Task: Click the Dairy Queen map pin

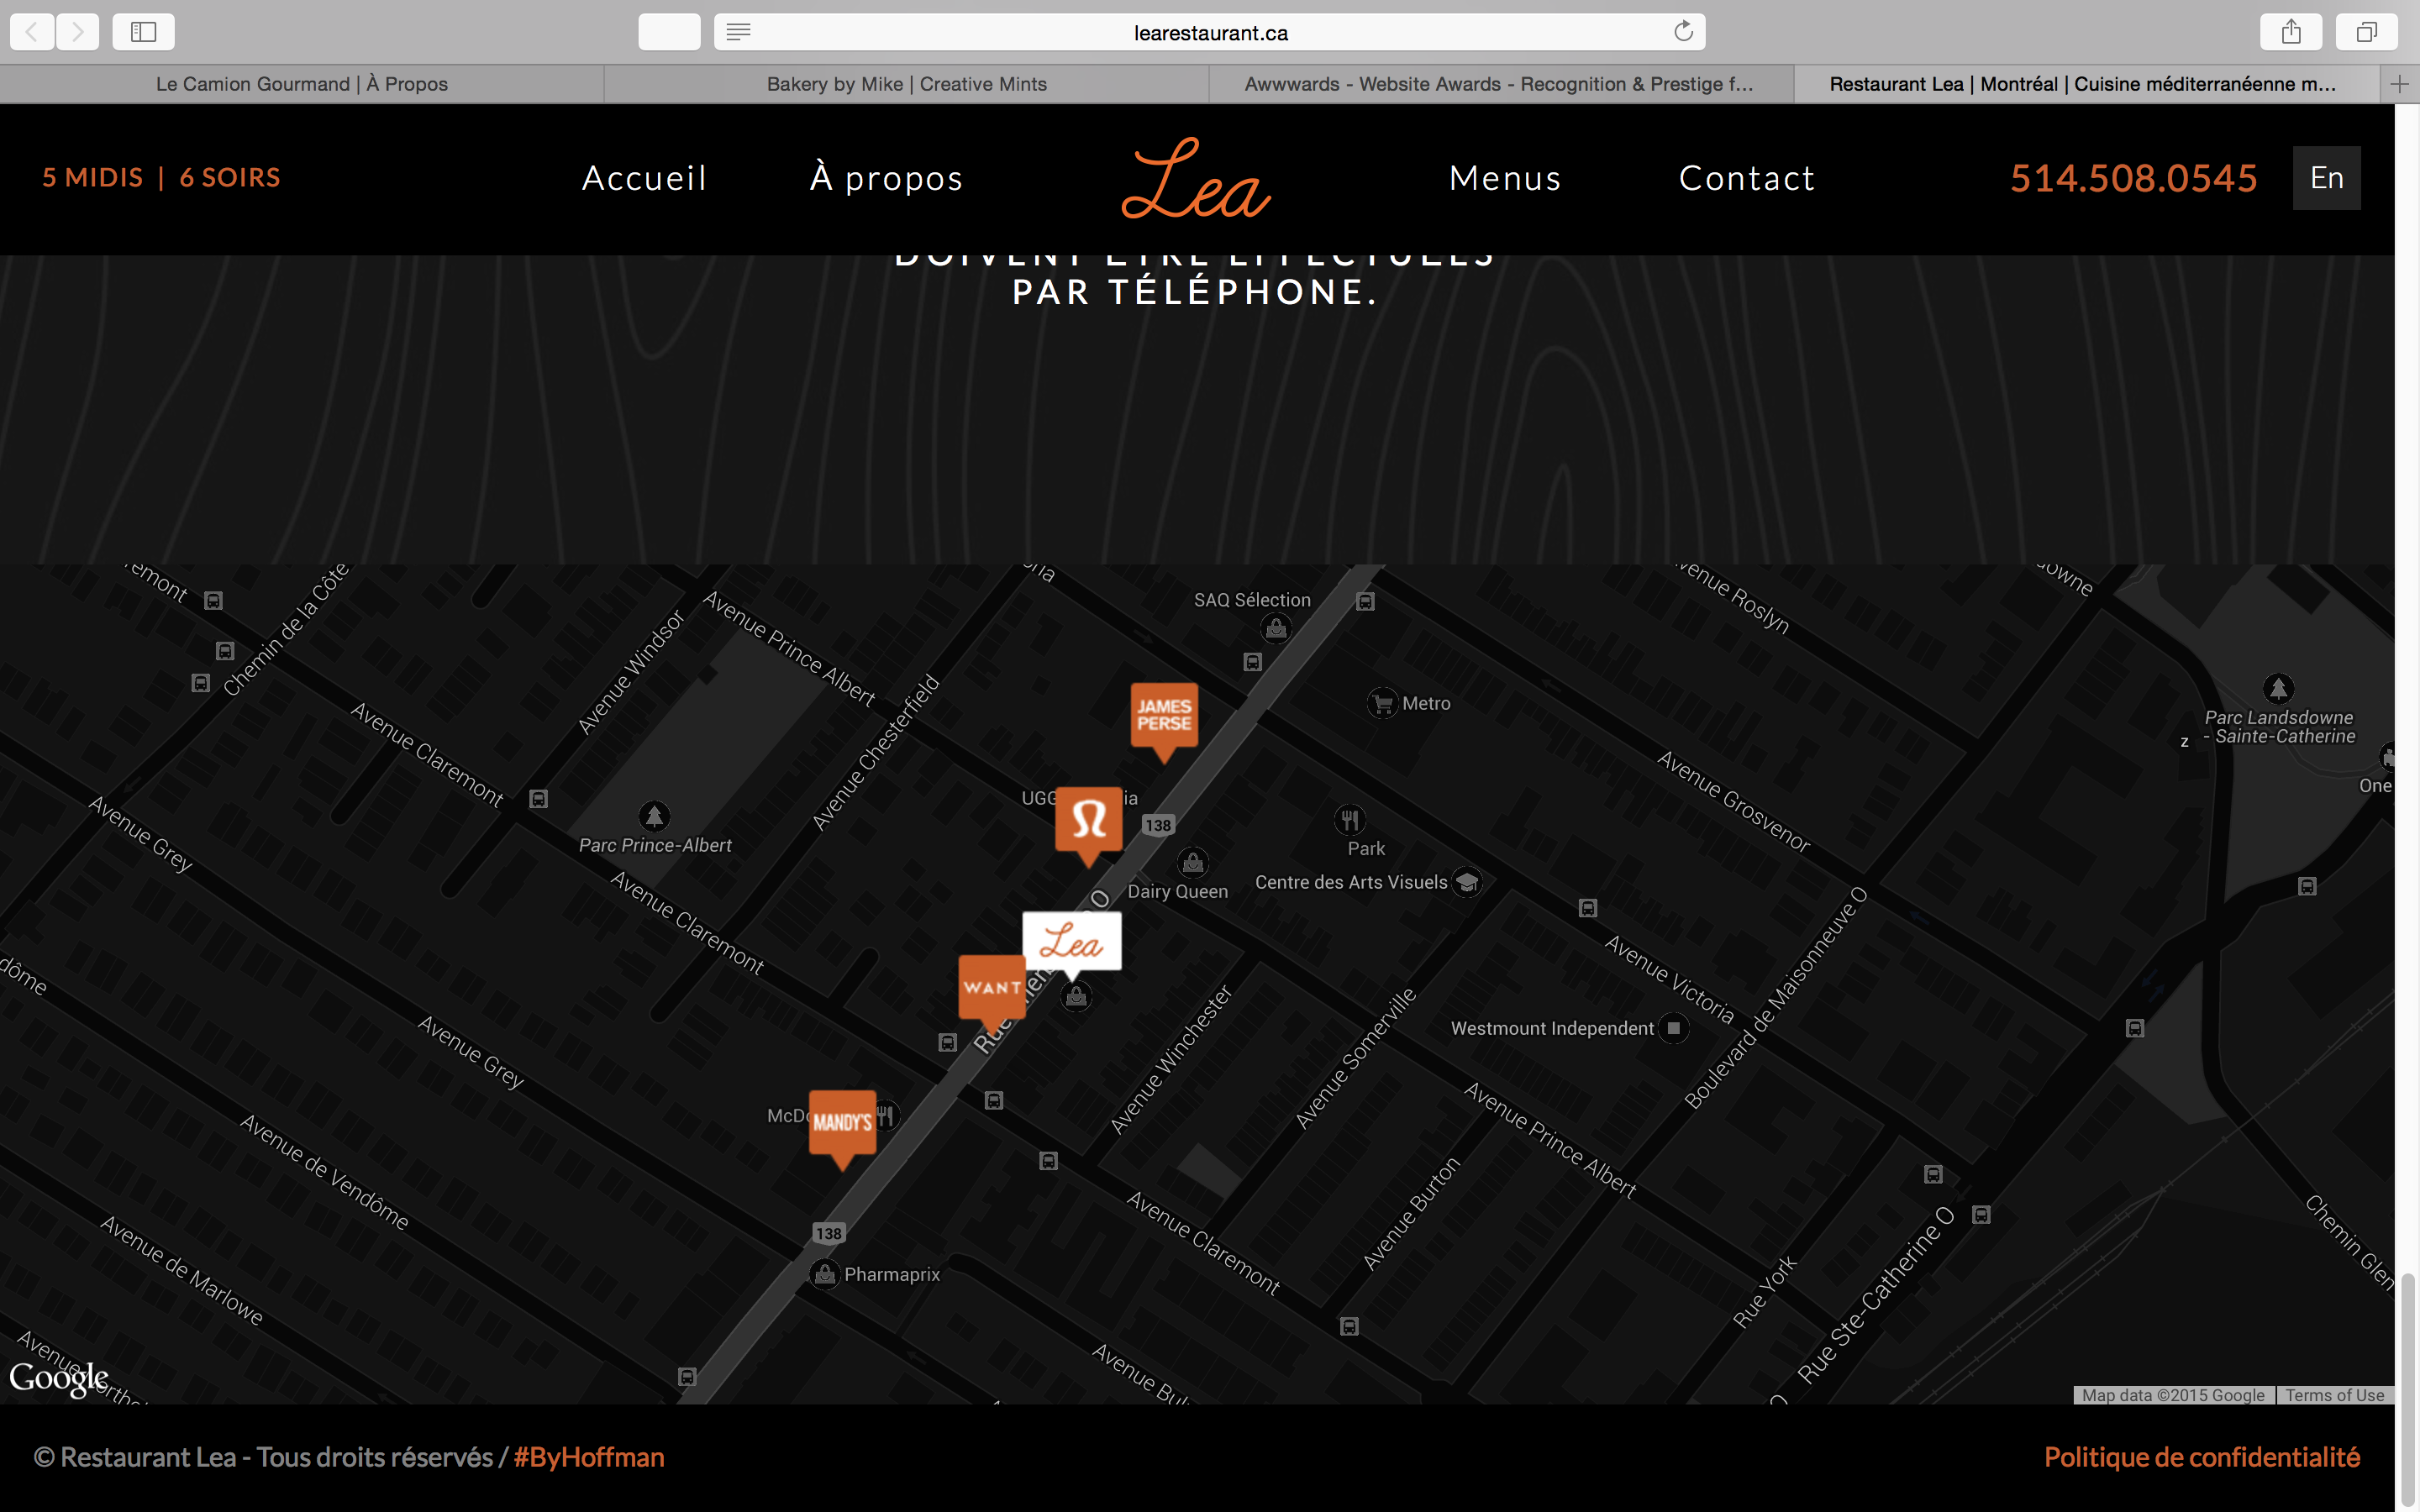Action: [x=1192, y=862]
